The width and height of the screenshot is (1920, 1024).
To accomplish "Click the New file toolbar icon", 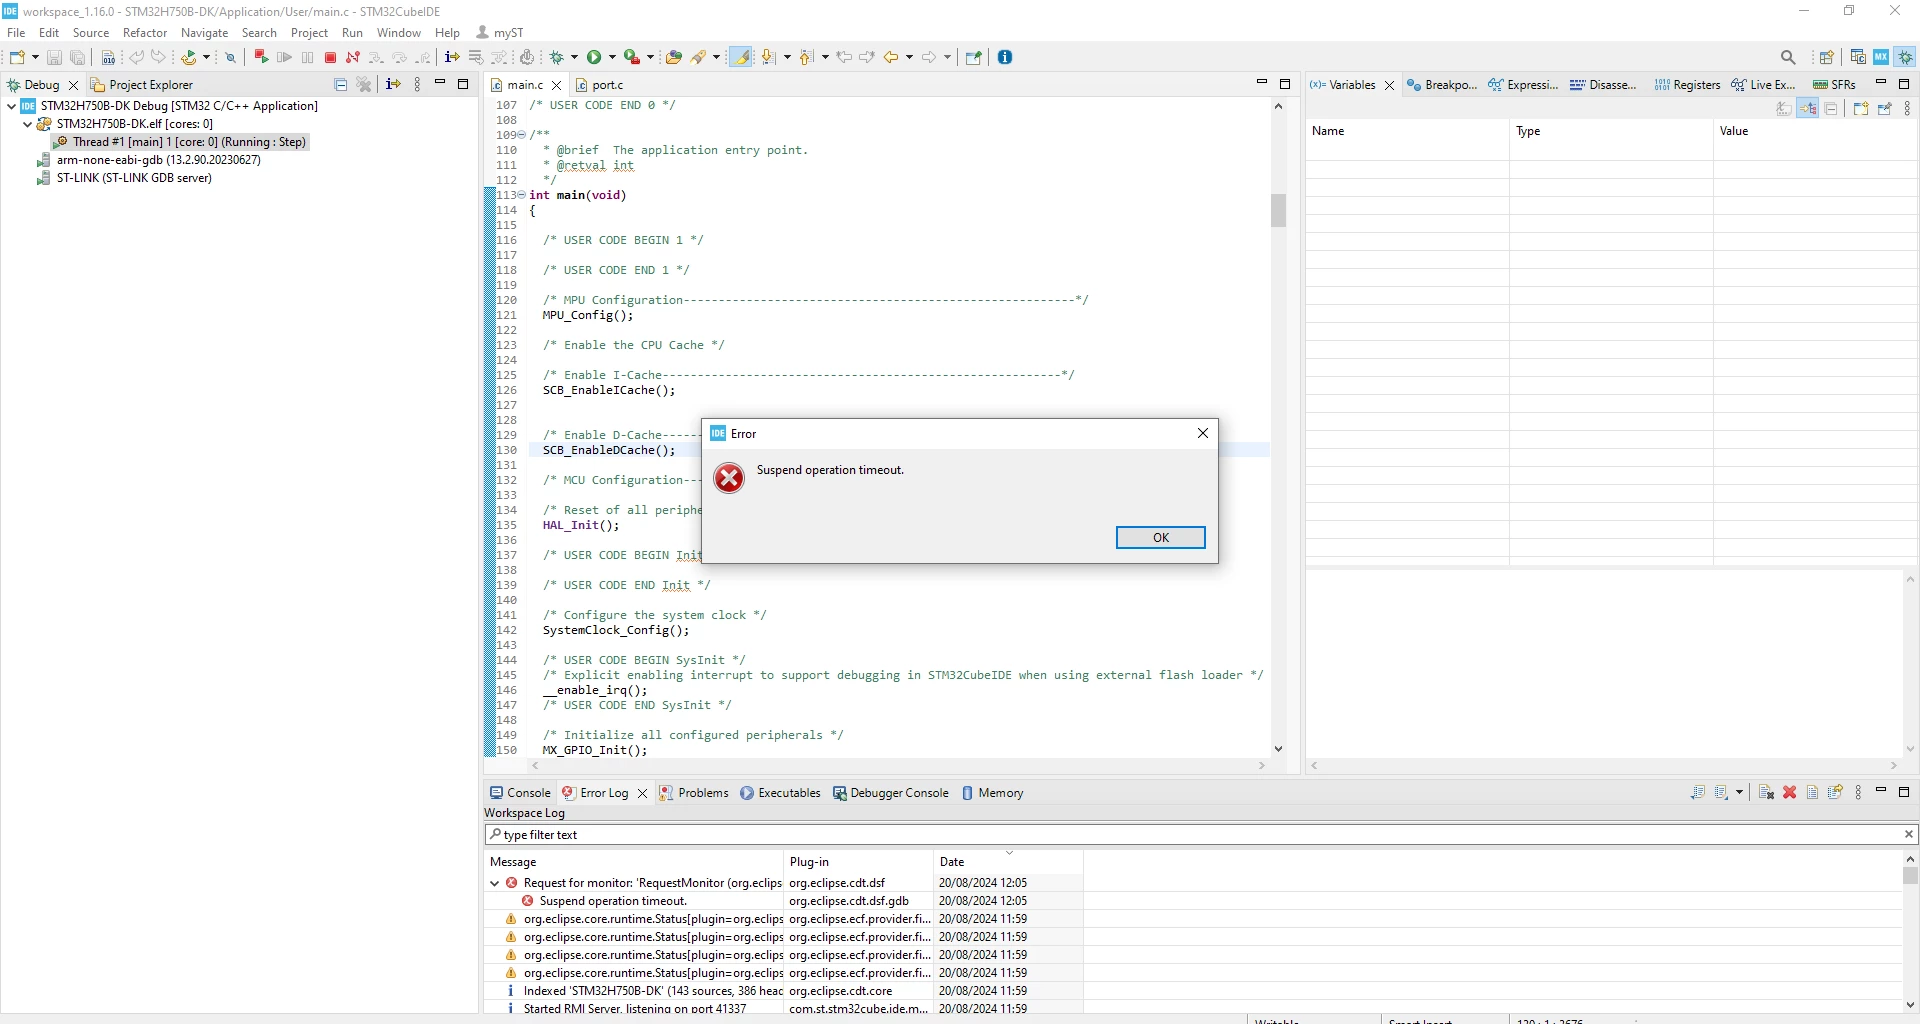I will coord(17,57).
